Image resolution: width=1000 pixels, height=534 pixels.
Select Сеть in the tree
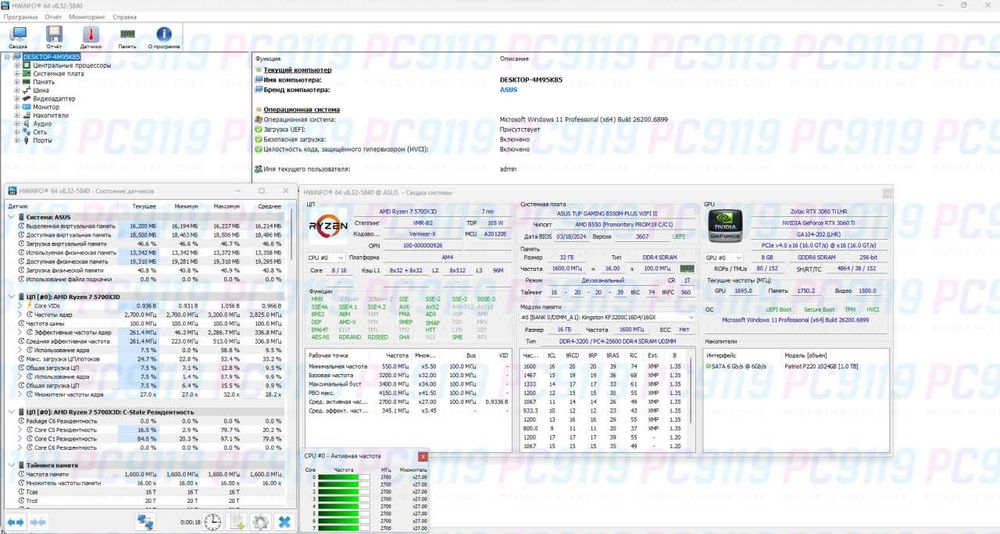pos(40,131)
